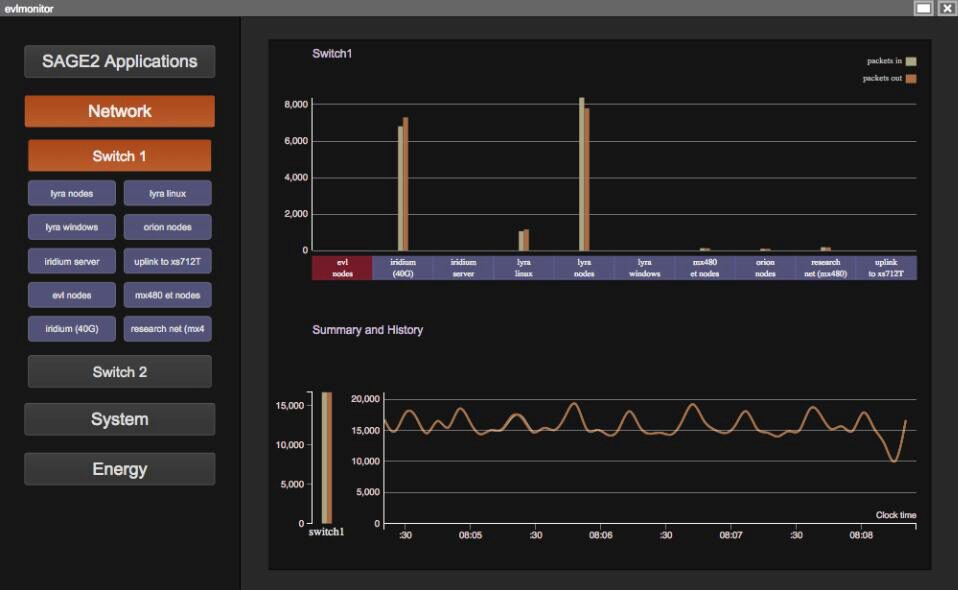Select the lyra linux node group
This screenshot has height=590, width=958.
tap(167, 192)
